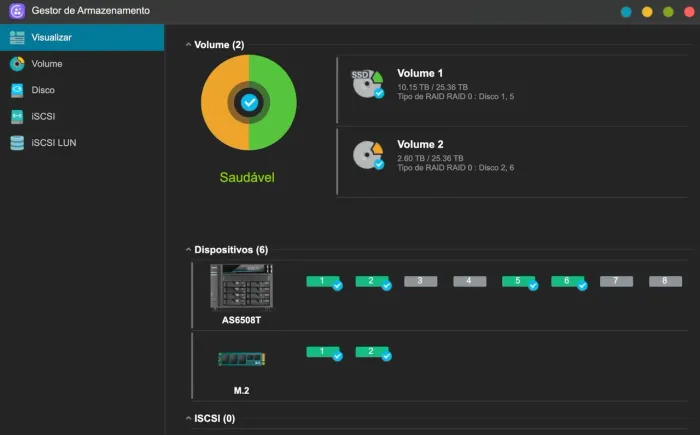Click the Volume 1 SSD disk icon
This screenshot has width=700, height=435.
tap(367, 84)
